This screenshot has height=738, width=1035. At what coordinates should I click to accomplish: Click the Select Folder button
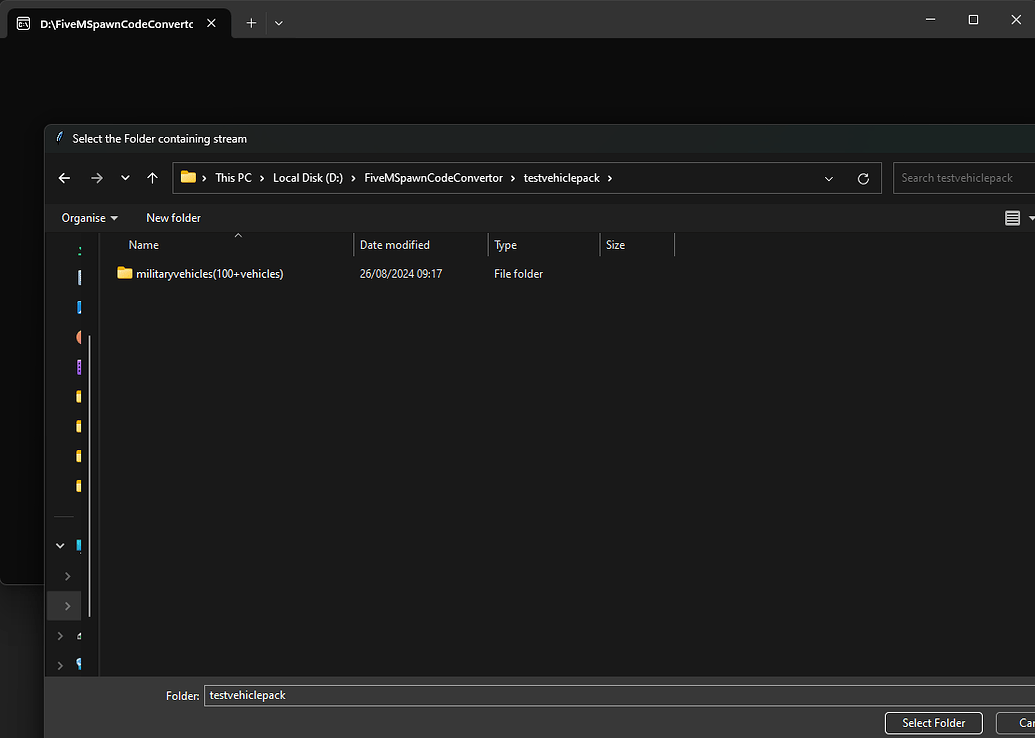pyautogui.click(x=933, y=722)
